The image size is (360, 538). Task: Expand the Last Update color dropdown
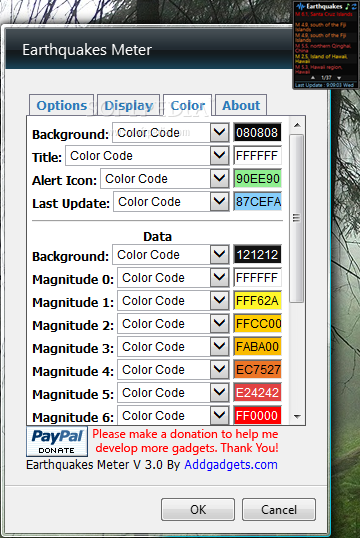[171, 202]
